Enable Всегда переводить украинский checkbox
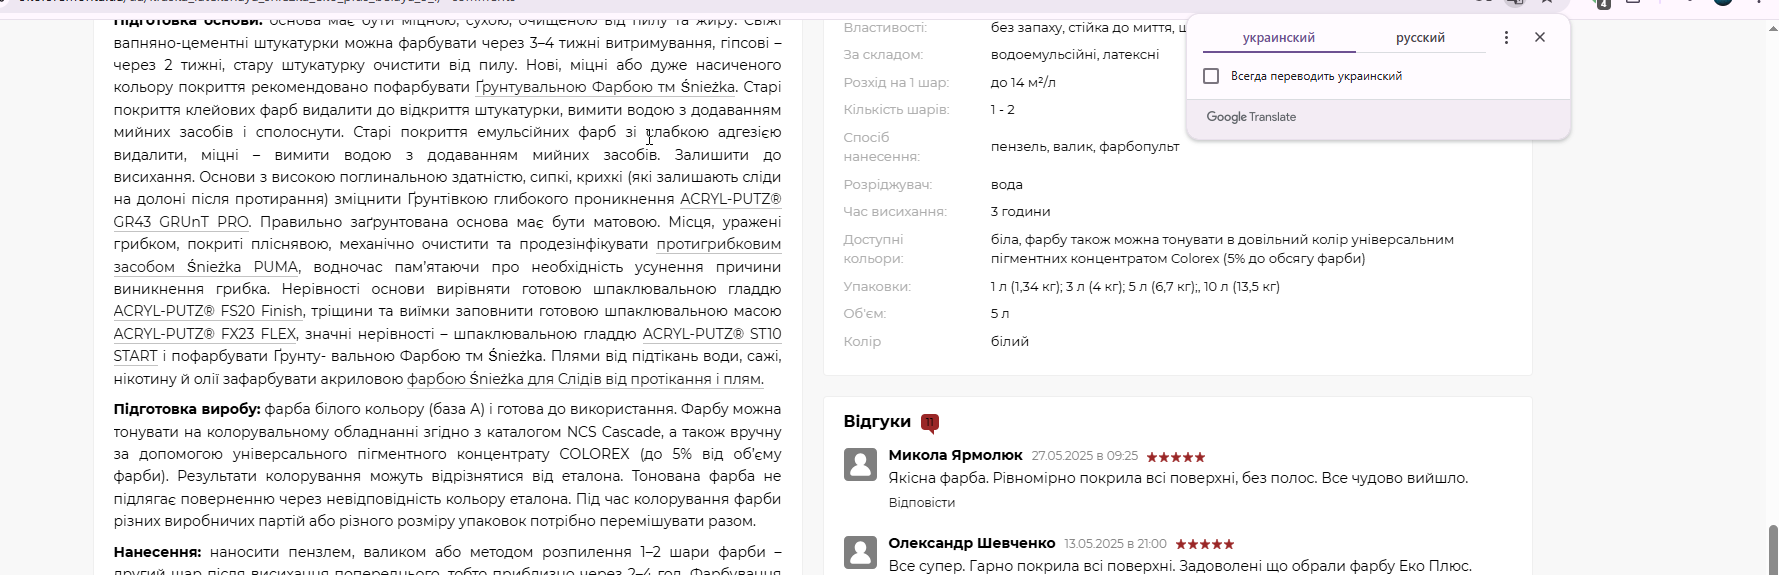Viewport: 1779px width, 575px height. click(1211, 76)
